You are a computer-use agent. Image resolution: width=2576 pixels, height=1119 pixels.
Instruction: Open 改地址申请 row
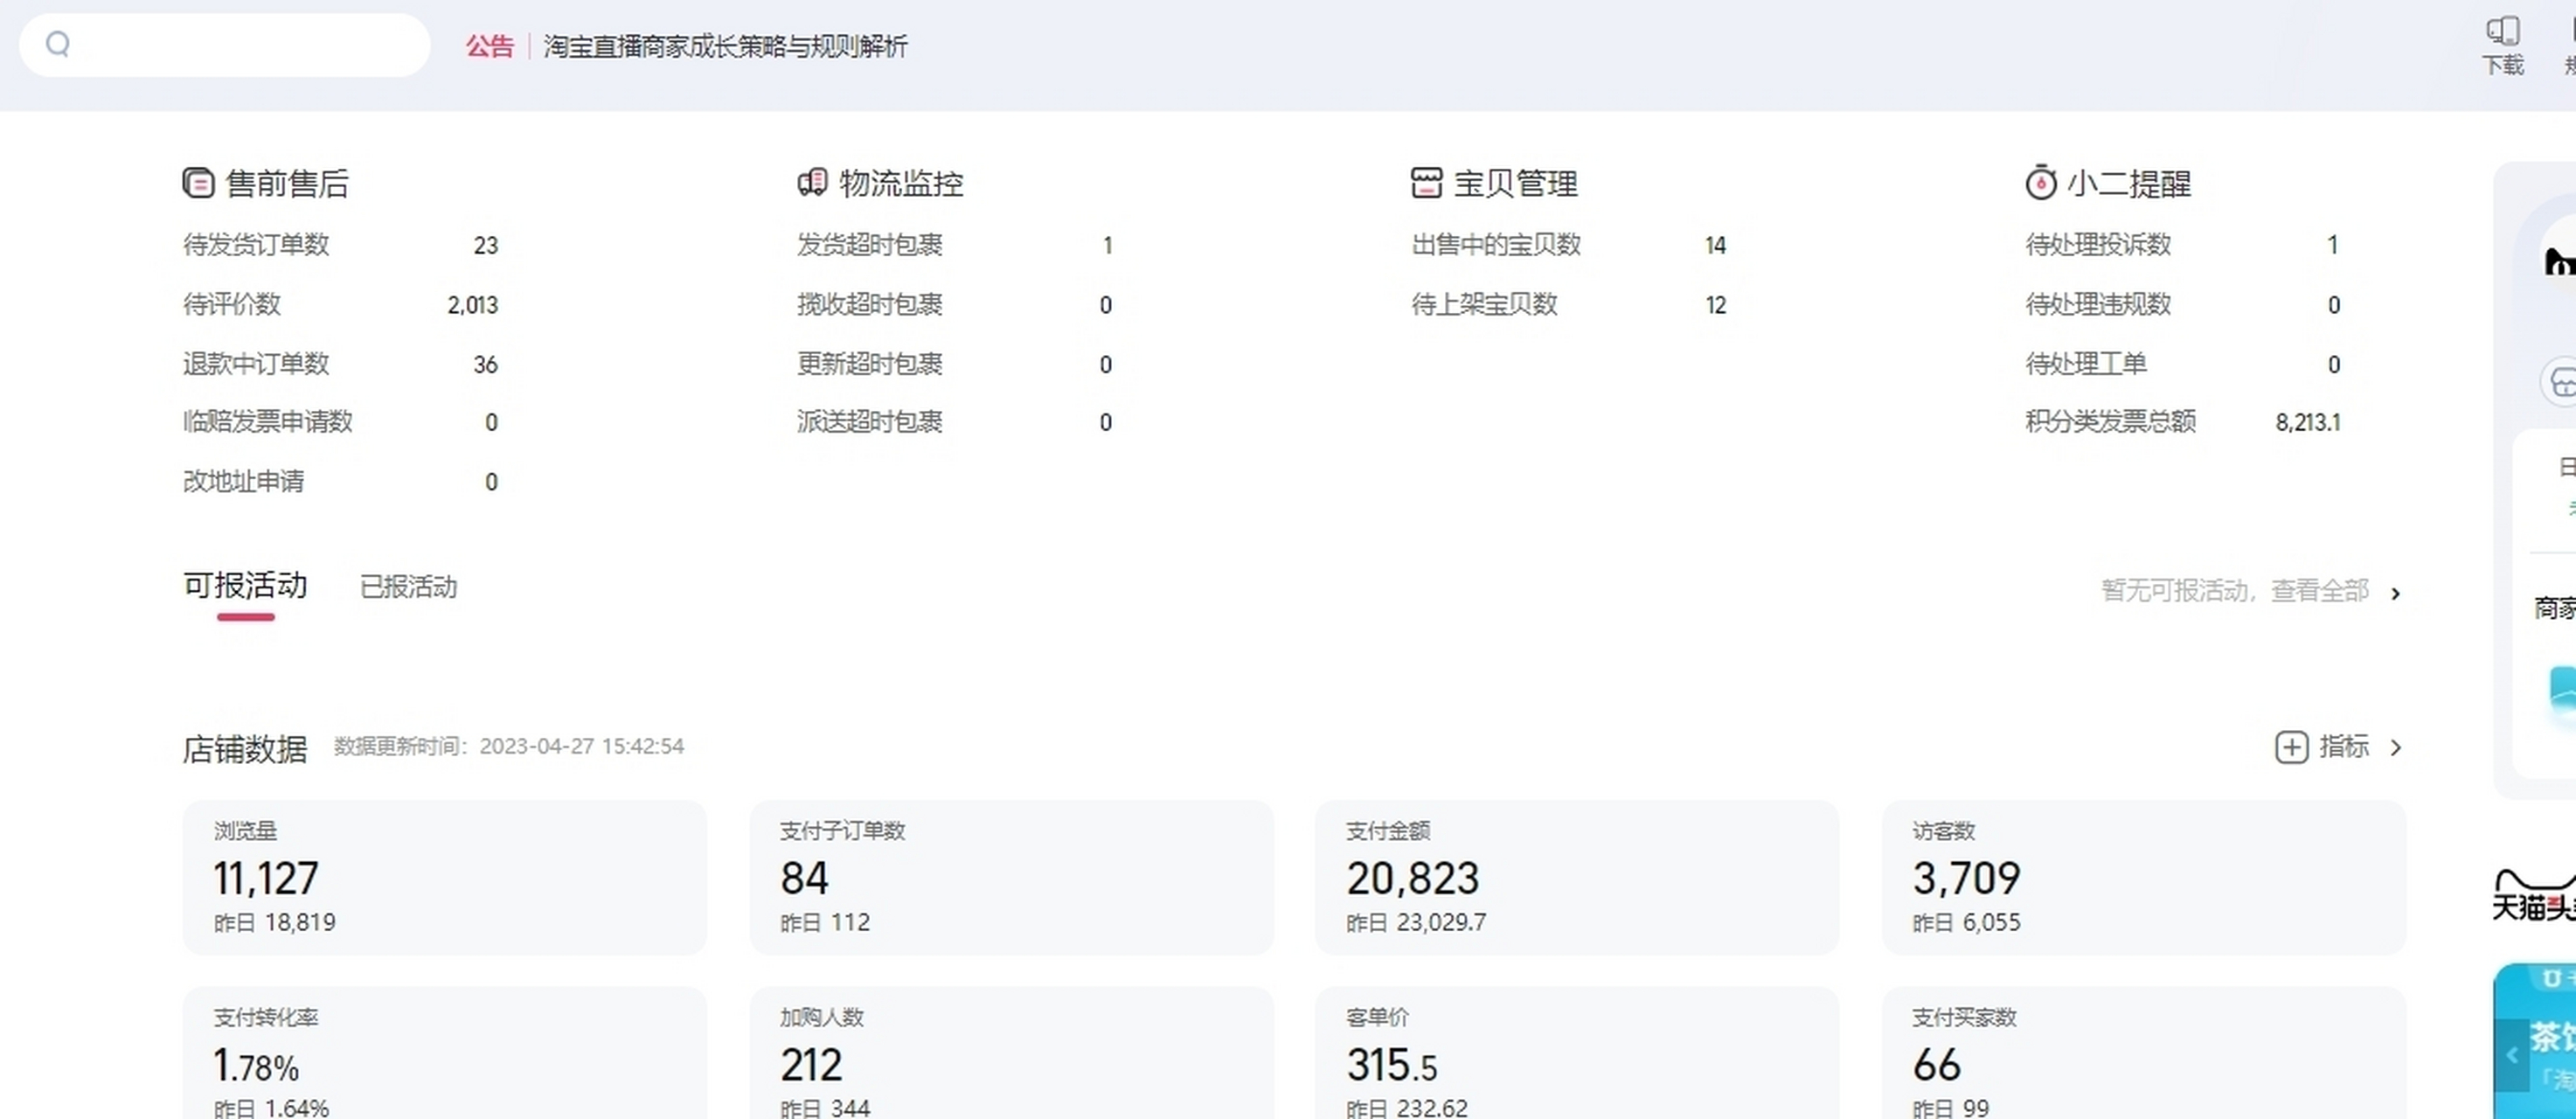coord(340,482)
